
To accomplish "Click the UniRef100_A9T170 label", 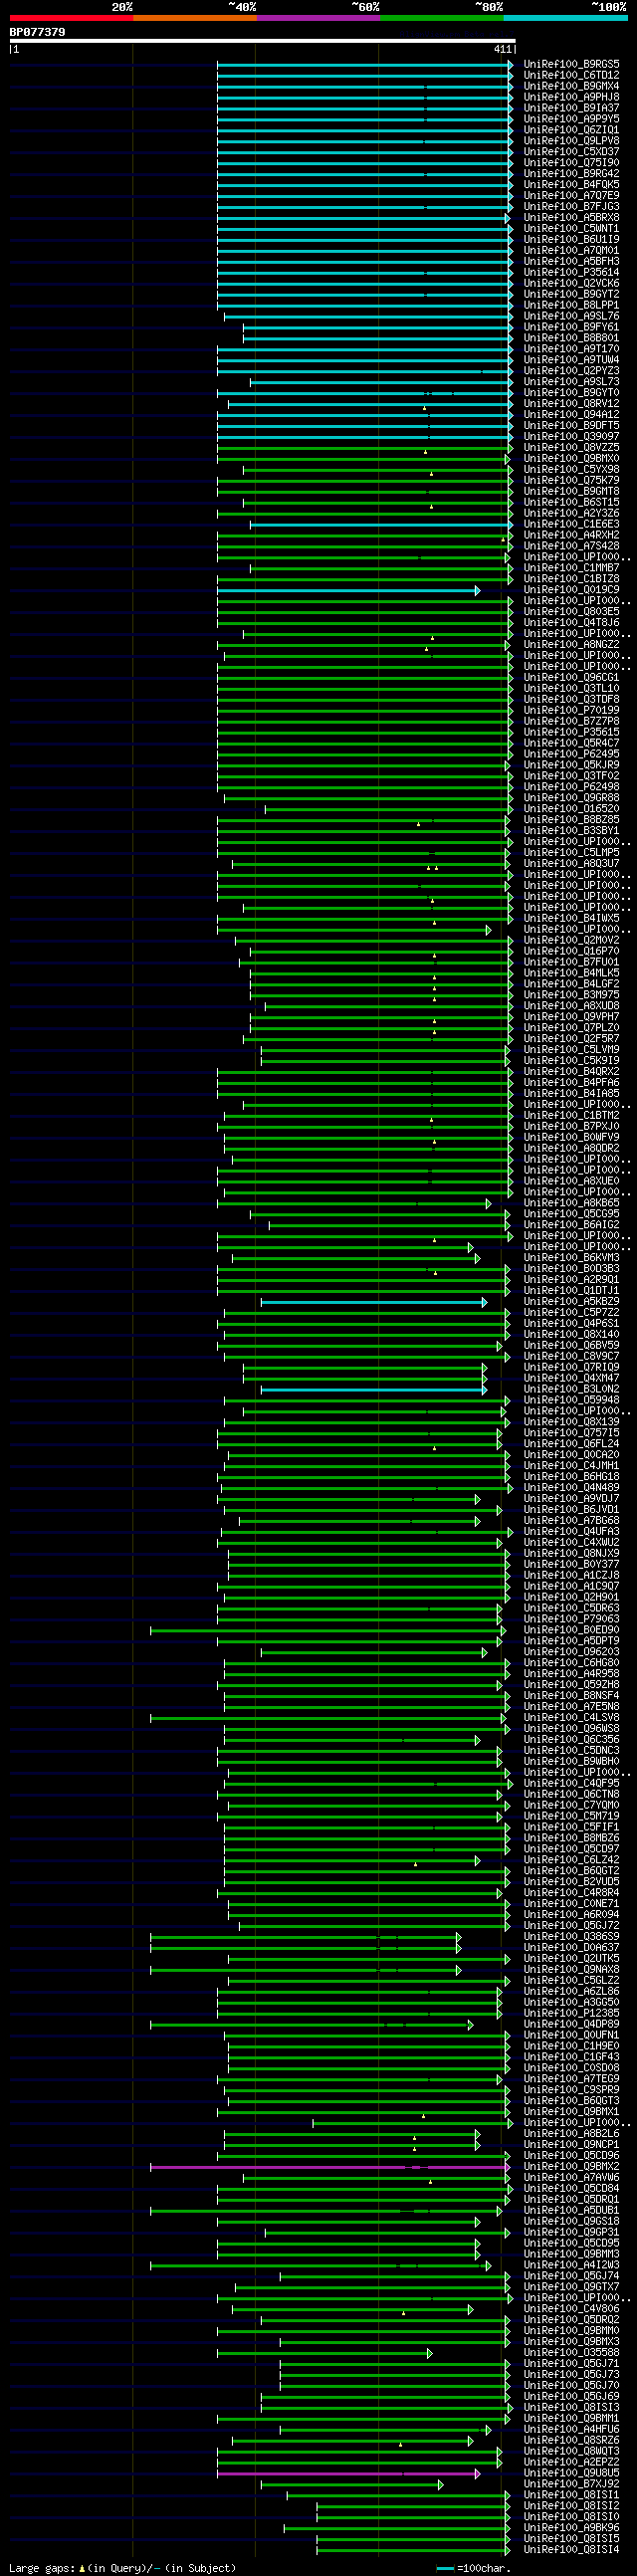I will (x=571, y=349).
